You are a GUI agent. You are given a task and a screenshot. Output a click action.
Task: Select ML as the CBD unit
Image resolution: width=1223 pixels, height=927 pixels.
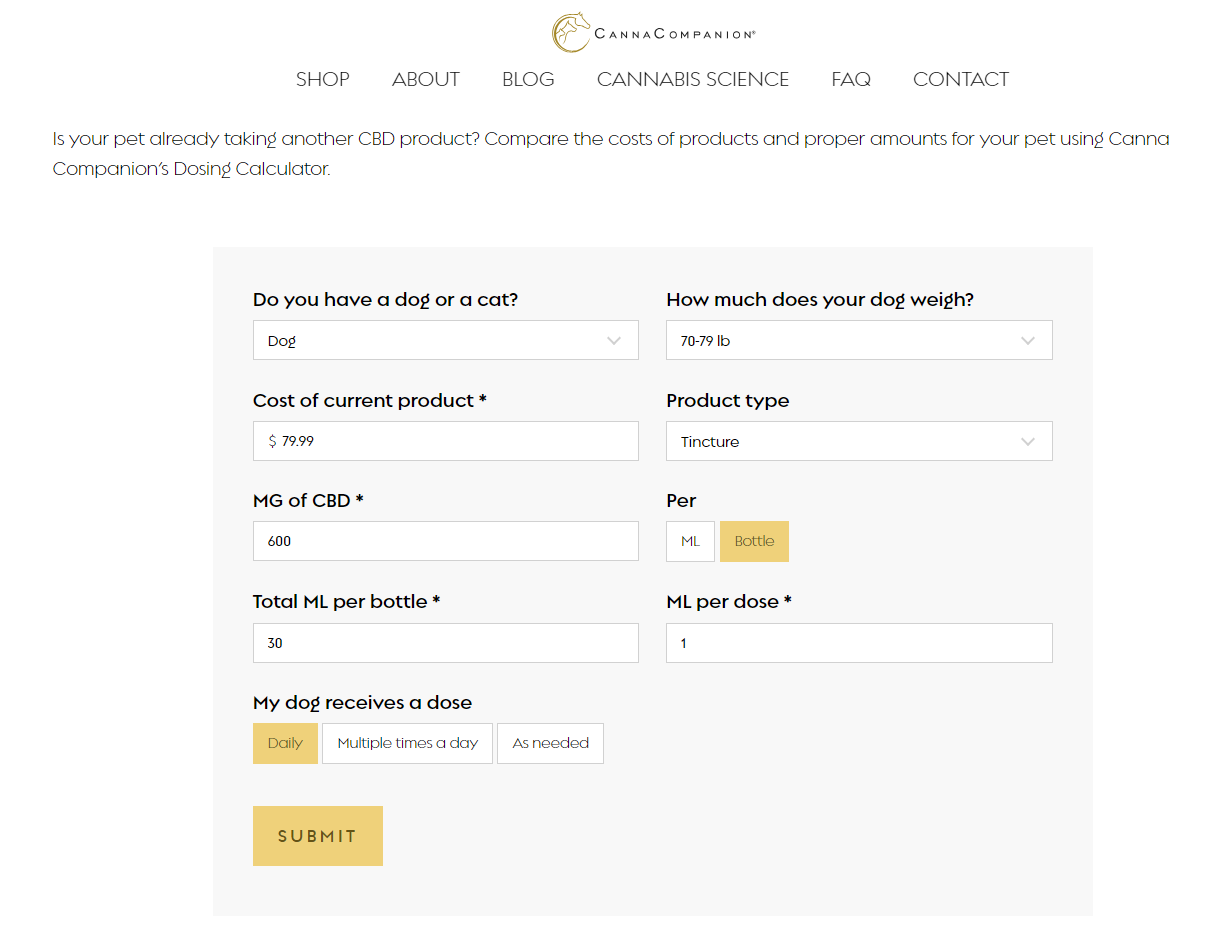690,541
